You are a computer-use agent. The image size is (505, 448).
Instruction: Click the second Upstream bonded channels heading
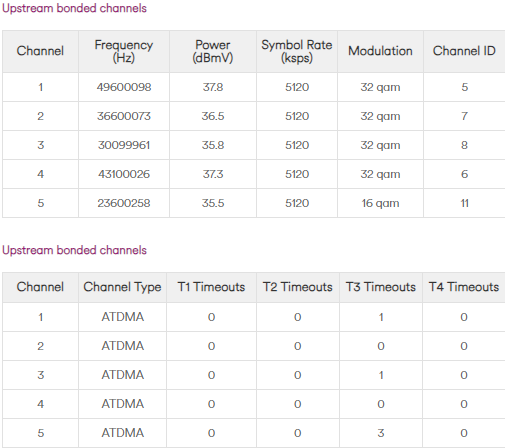tap(74, 250)
